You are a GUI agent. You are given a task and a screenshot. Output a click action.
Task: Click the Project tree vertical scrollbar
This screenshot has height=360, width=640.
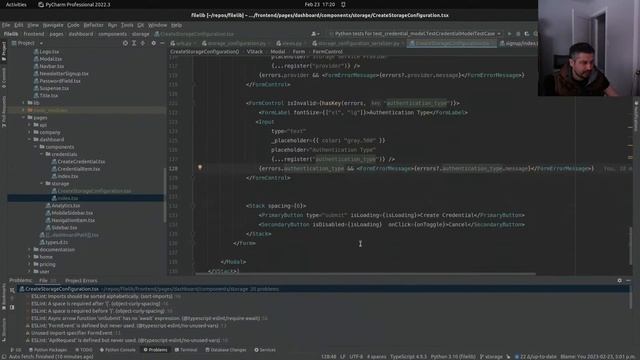coord(165,194)
